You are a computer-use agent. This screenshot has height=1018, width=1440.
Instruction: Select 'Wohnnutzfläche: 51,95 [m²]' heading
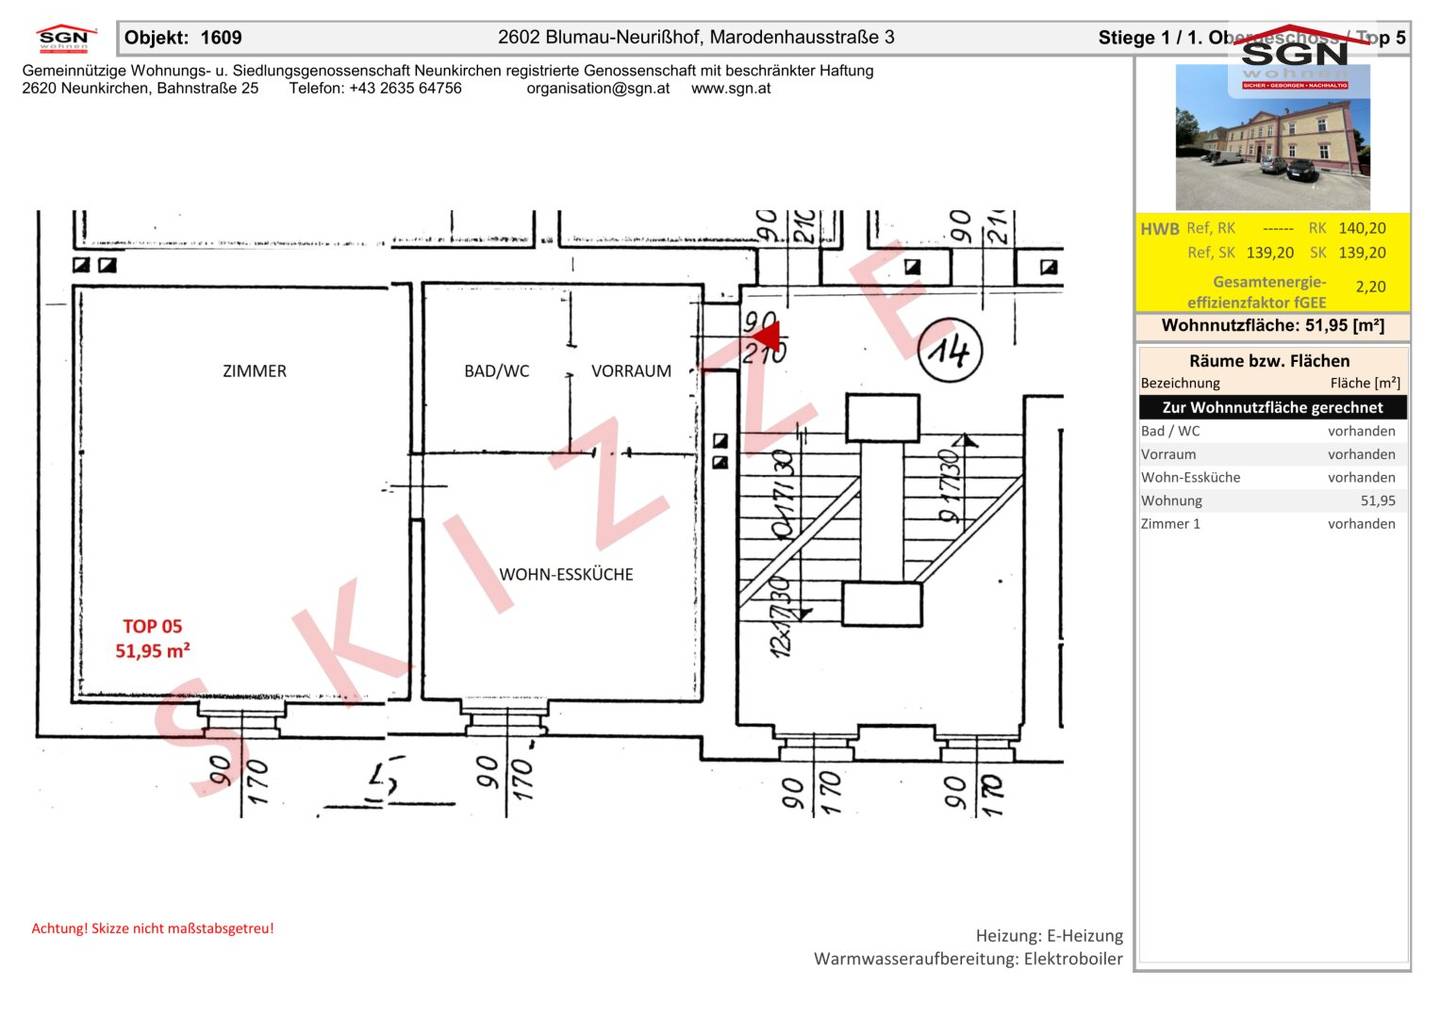point(1272,326)
